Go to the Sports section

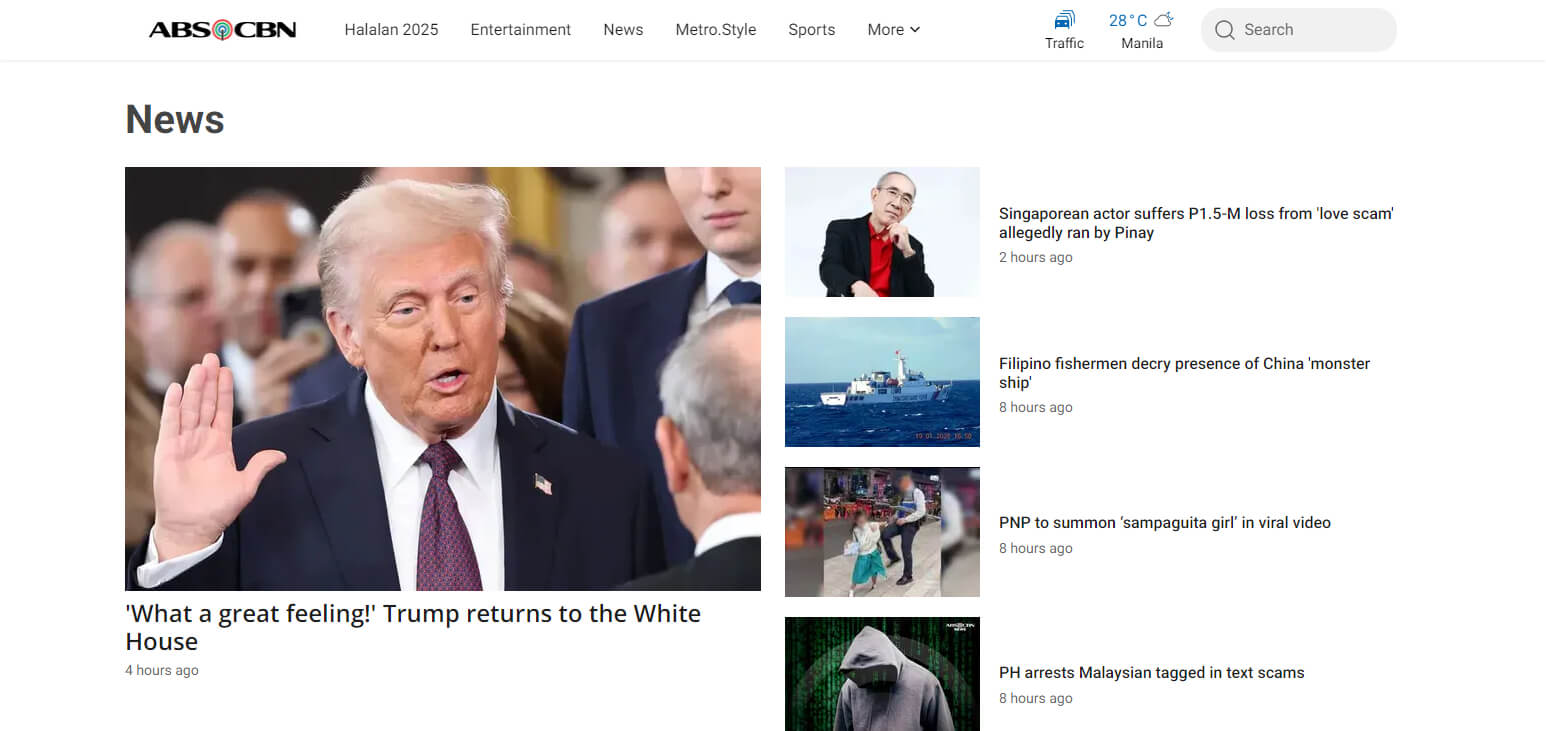811,30
